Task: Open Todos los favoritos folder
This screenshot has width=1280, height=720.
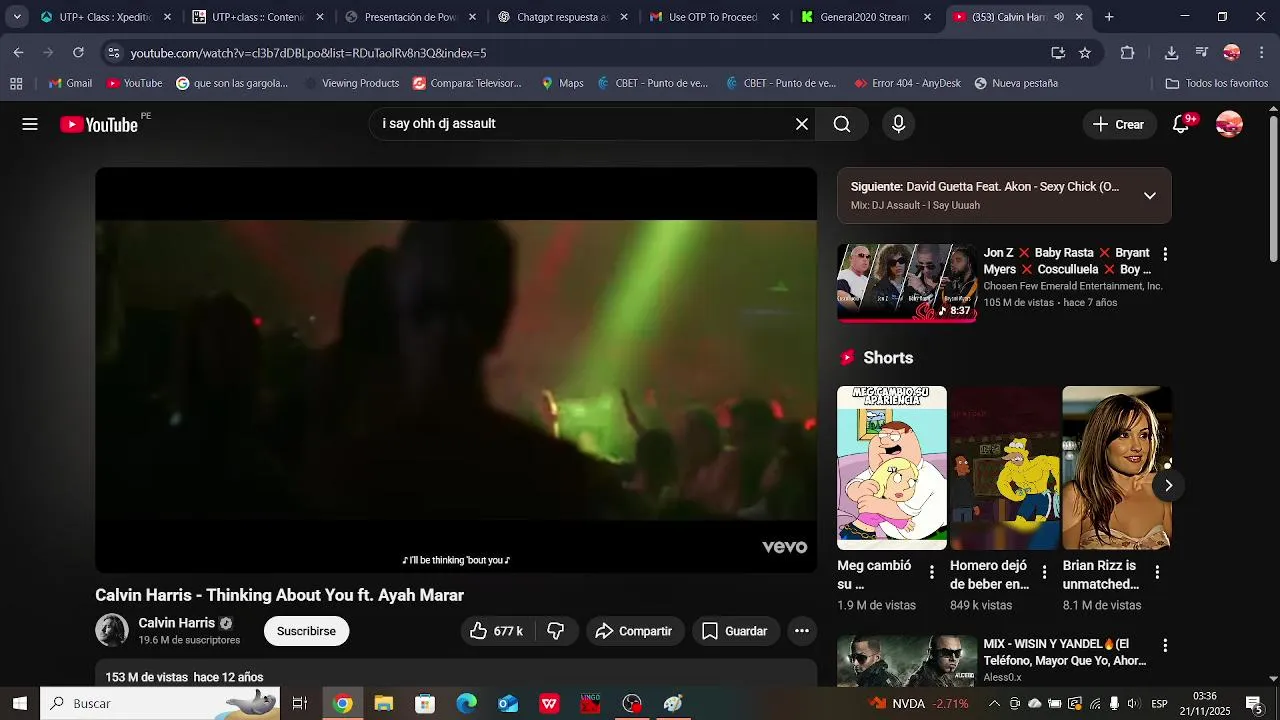Action: pyautogui.click(x=1217, y=83)
